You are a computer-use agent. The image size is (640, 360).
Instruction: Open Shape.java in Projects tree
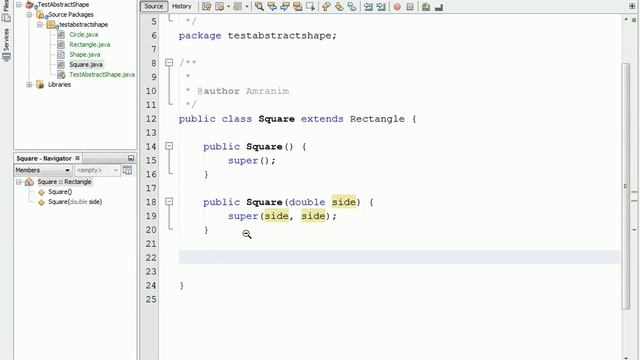pos(84,54)
